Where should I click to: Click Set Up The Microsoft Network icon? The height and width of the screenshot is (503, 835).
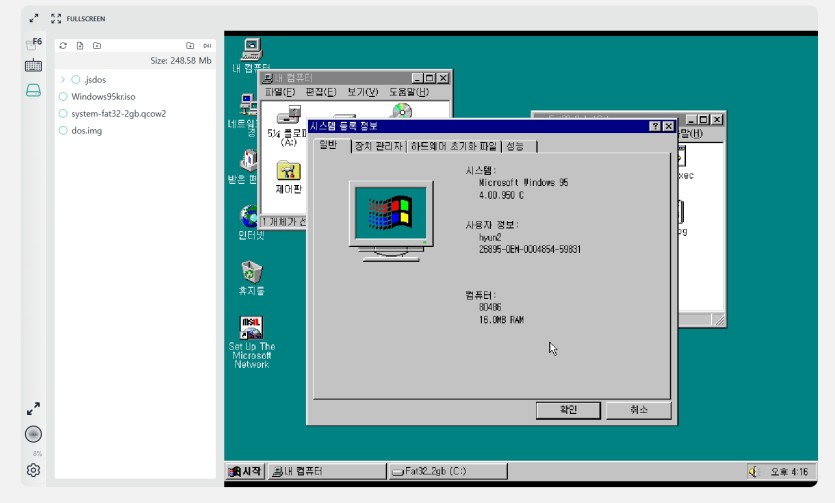pyautogui.click(x=251, y=327)
